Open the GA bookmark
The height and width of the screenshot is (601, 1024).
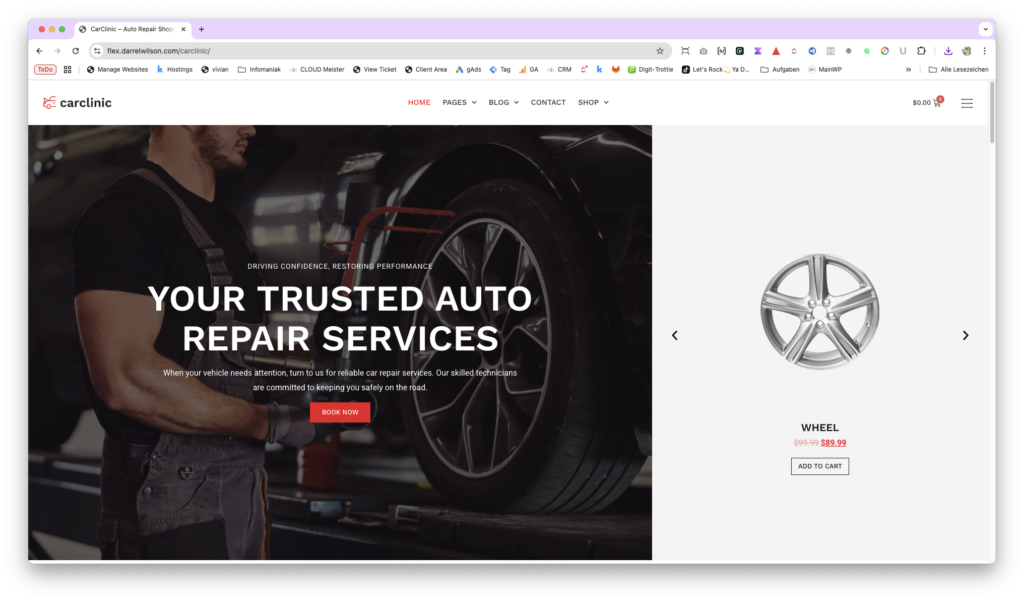click(528, 69)
